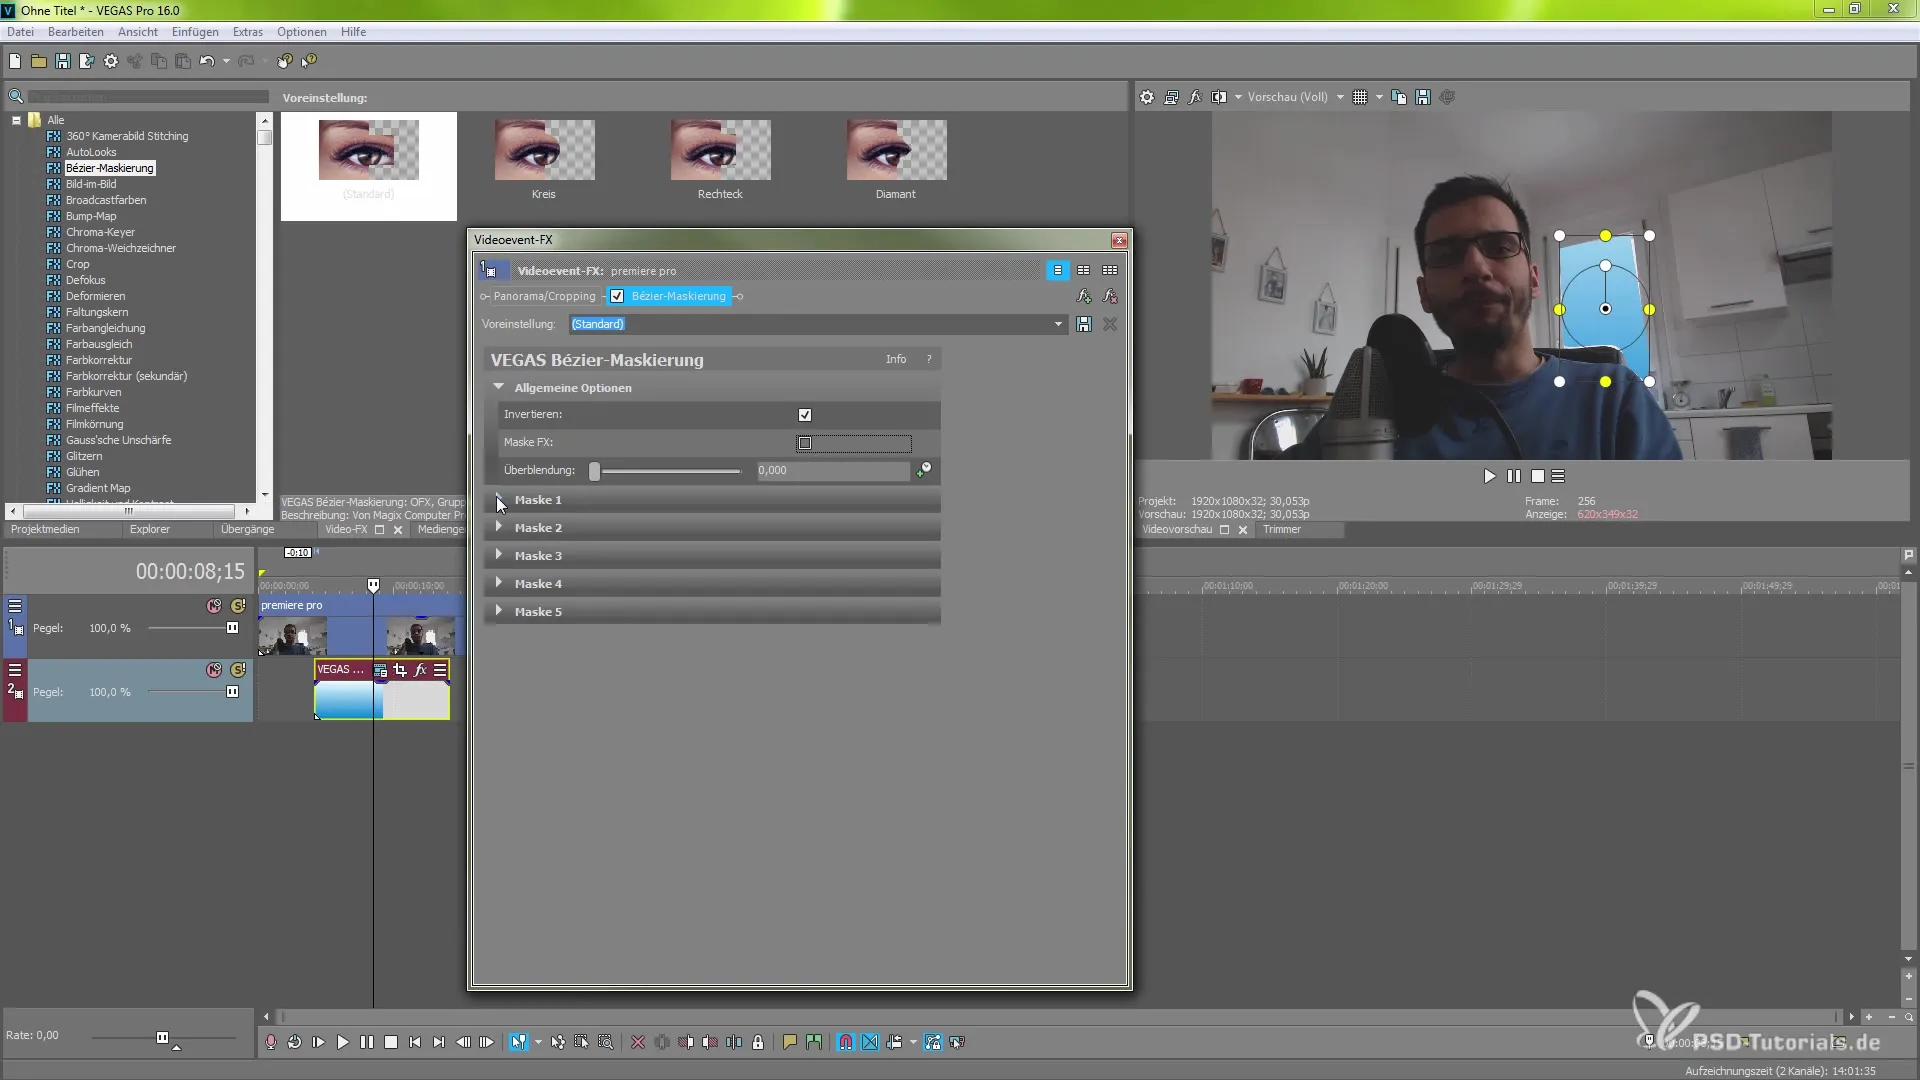Insert a marker with the yellow flag icon
This screenshot has height=1080, width=1920.
790,1042
